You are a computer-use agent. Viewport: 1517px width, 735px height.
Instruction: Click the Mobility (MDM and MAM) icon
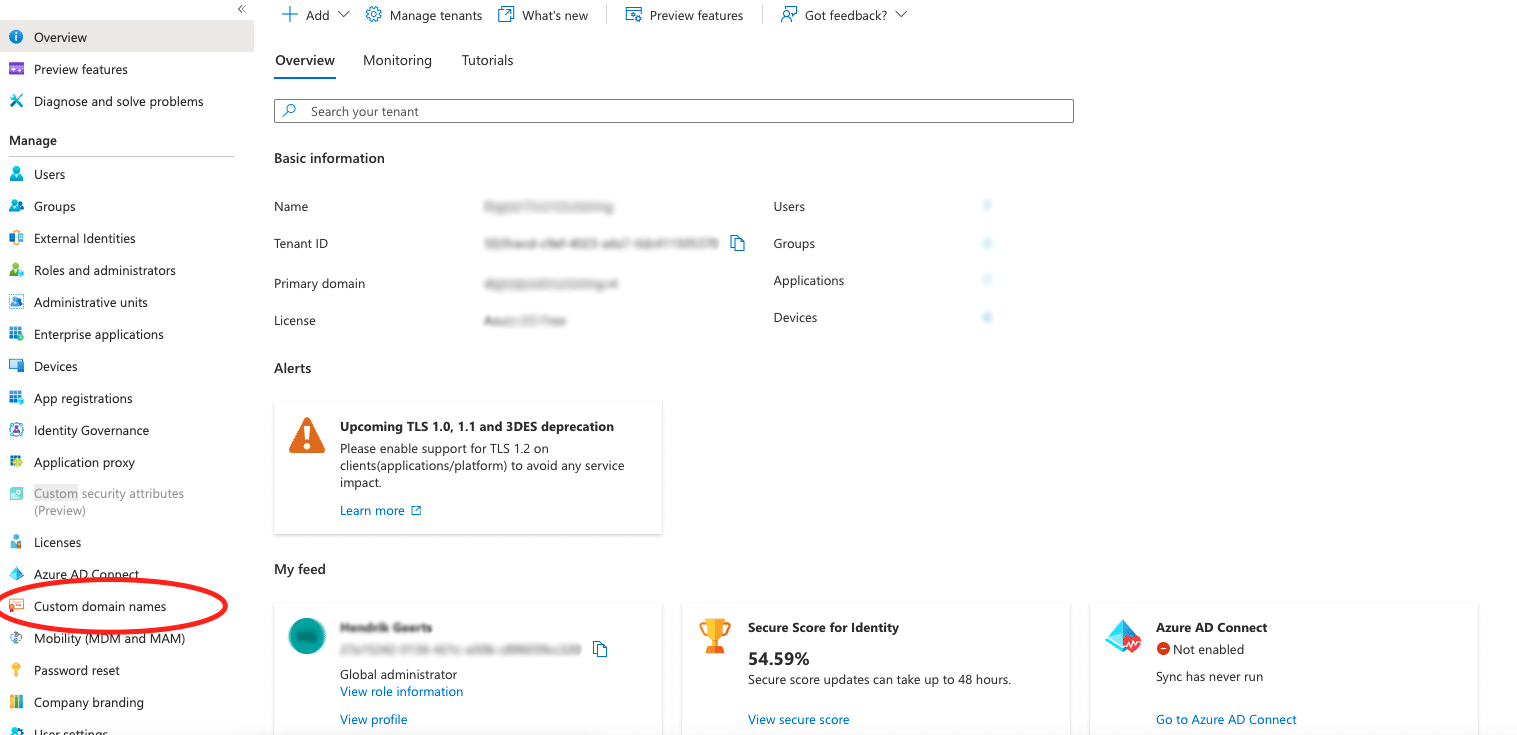(x=16, y=638)
